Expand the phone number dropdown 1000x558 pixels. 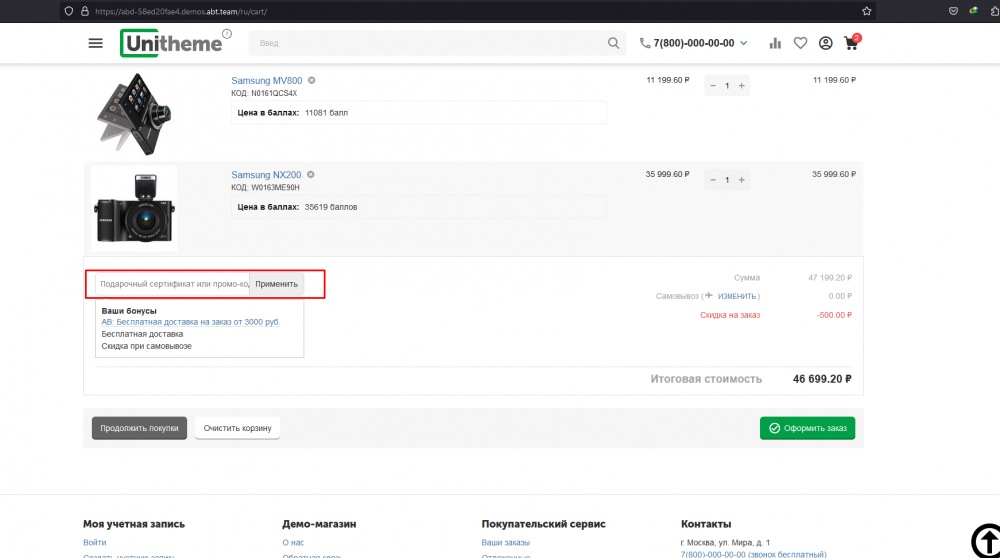(x=743, y=43)
